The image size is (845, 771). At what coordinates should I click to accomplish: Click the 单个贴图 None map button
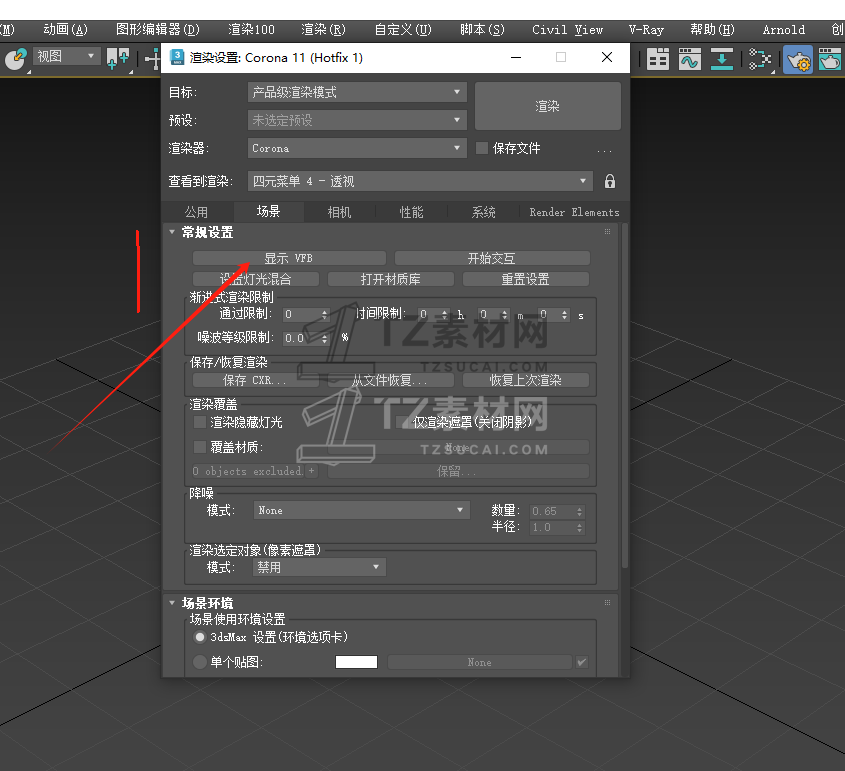click(480, 662)
